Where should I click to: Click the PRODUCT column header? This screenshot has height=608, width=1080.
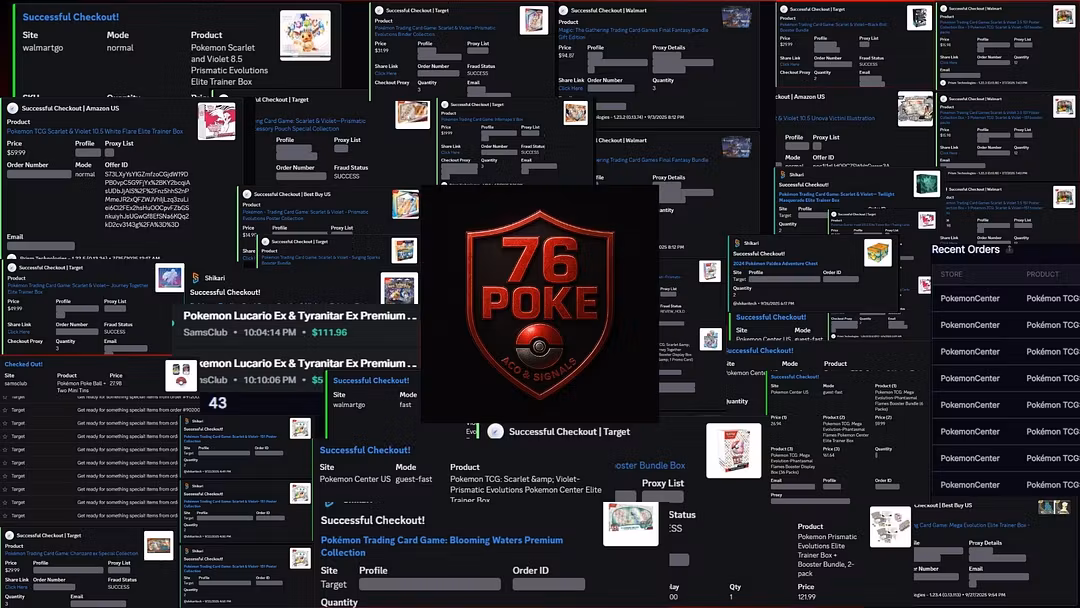tap(1042, 274)
